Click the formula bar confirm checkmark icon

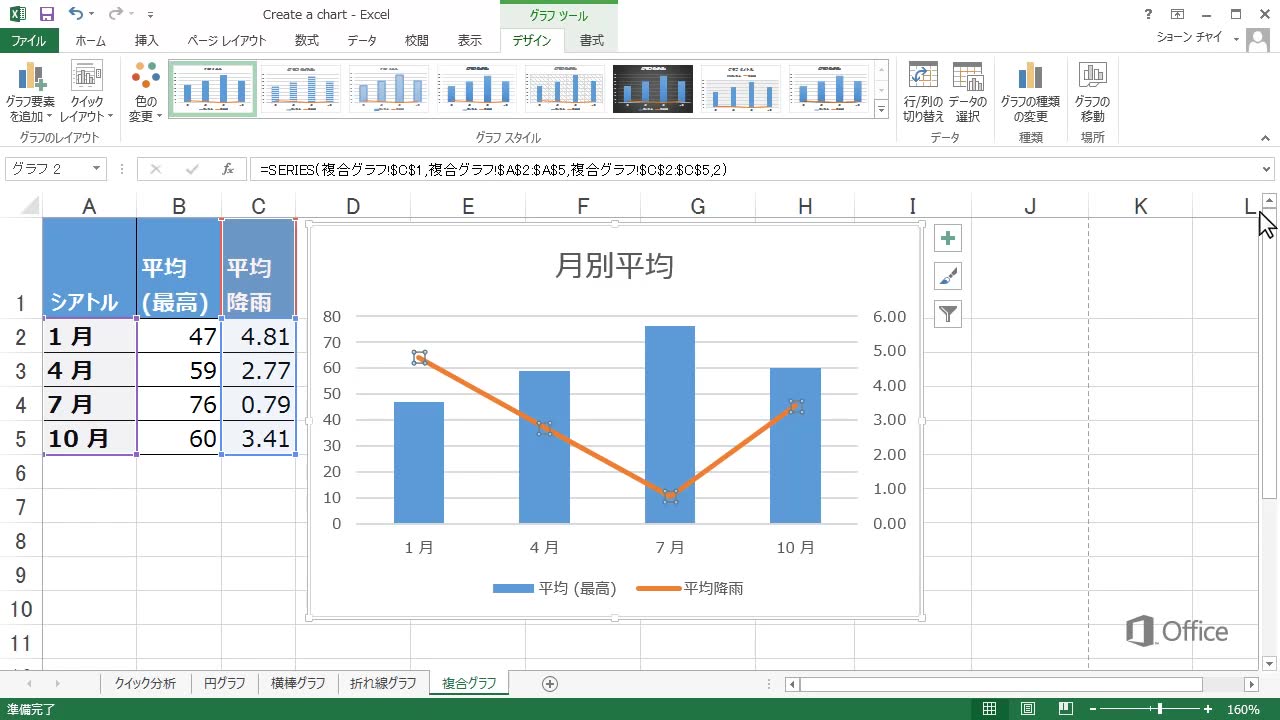pos(192,169)
